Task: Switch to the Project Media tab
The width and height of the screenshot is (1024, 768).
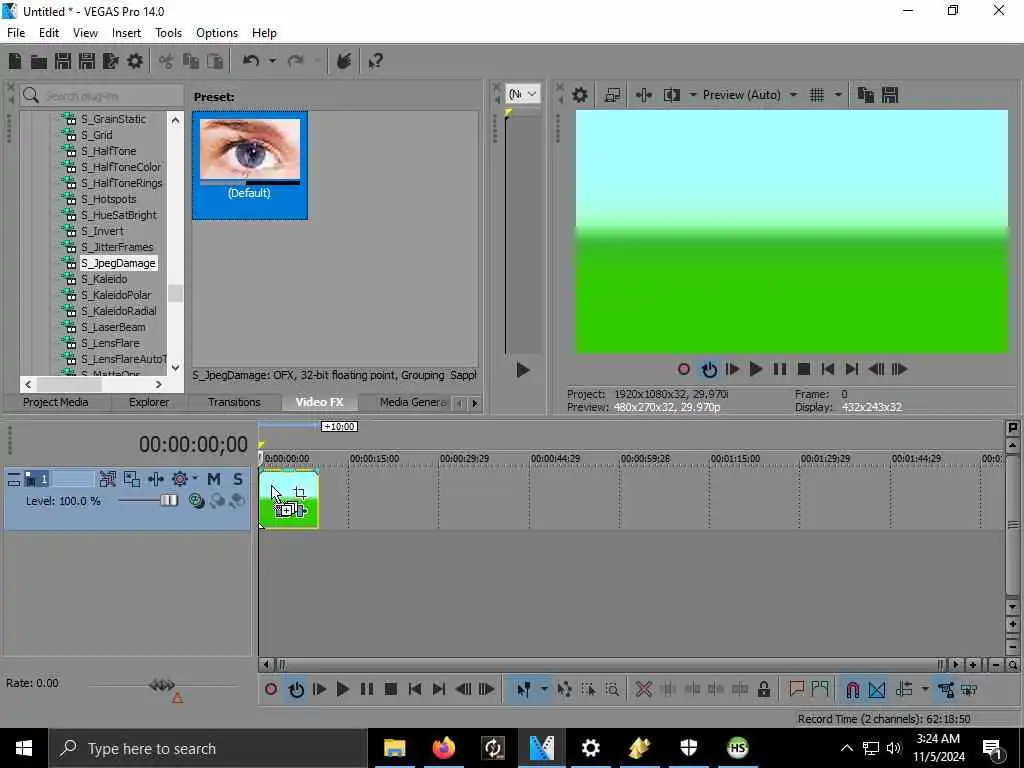Action: pos(56,402)
